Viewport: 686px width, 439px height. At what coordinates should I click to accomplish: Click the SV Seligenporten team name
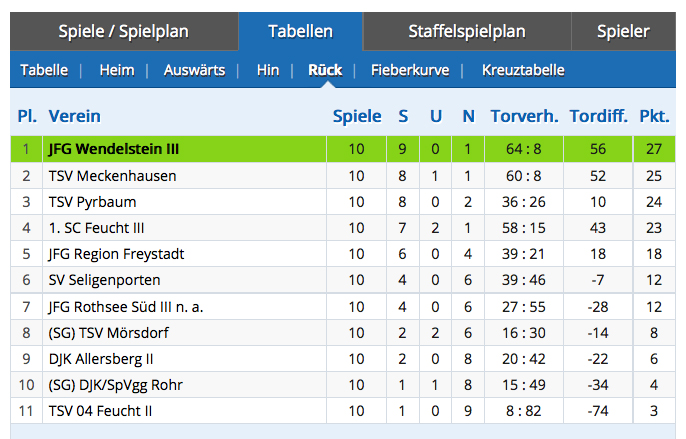(104, 280)
